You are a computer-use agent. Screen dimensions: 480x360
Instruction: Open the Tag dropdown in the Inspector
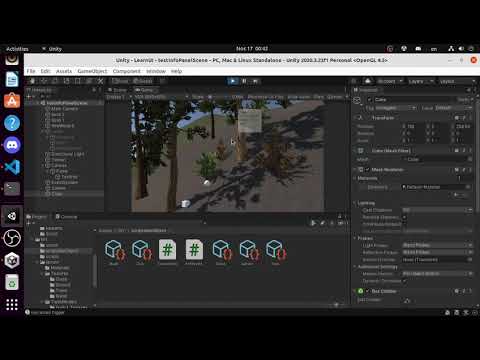[x=396, y=108]
